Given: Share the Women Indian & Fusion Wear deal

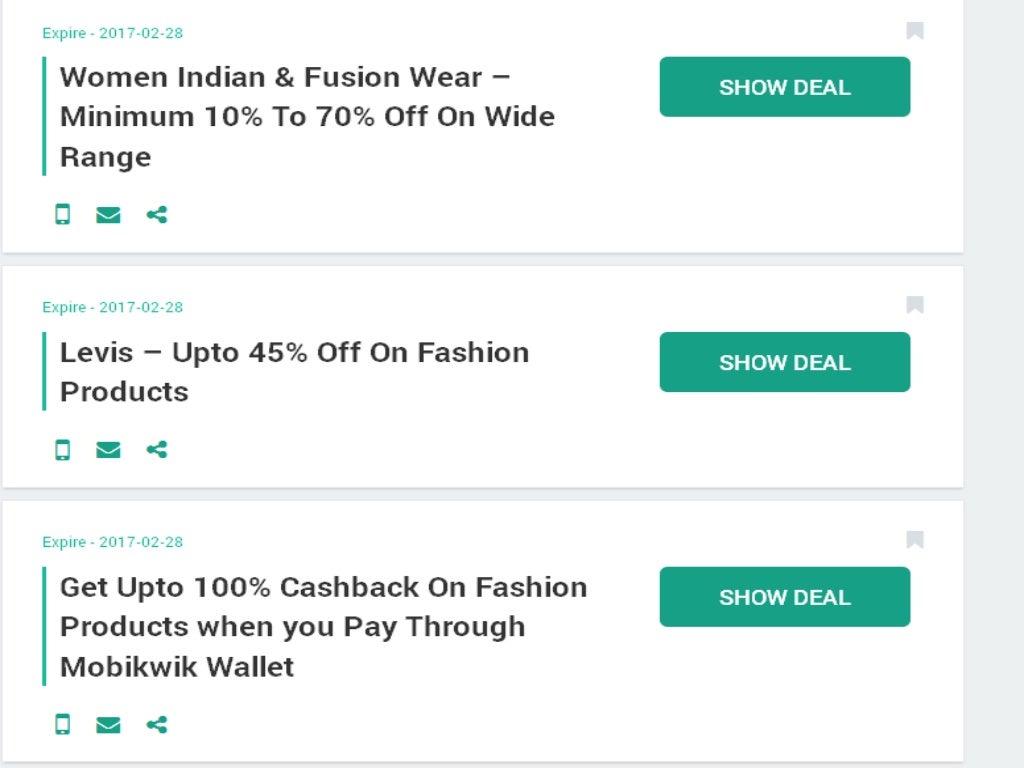Looking at the screenshot, I should (157, 214).
